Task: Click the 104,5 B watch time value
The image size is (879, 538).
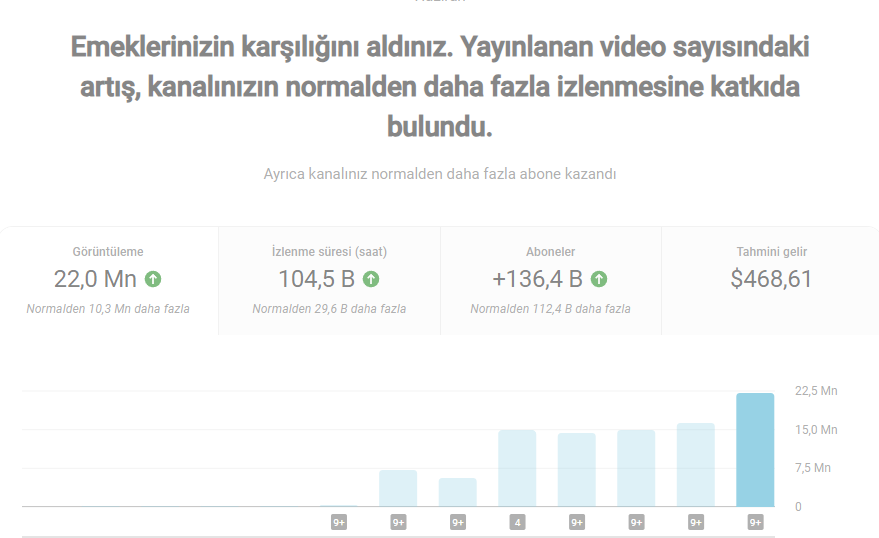Action: [317, 279]
